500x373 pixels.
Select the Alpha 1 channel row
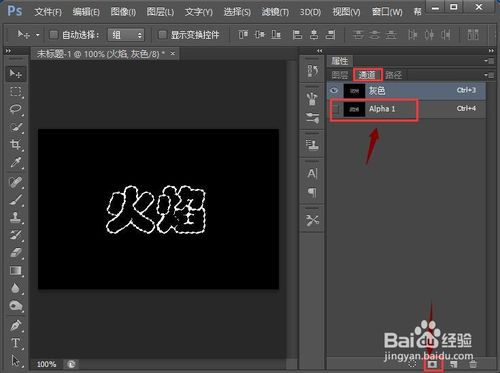point(406,109)
